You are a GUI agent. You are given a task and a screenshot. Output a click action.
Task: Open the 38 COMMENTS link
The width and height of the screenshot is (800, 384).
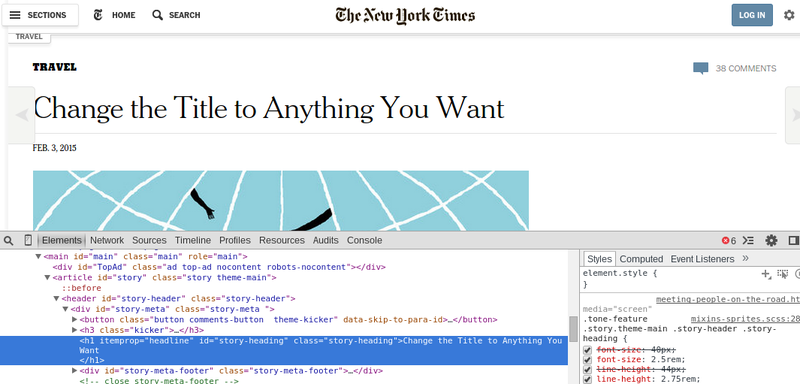(x=745, y=68)
